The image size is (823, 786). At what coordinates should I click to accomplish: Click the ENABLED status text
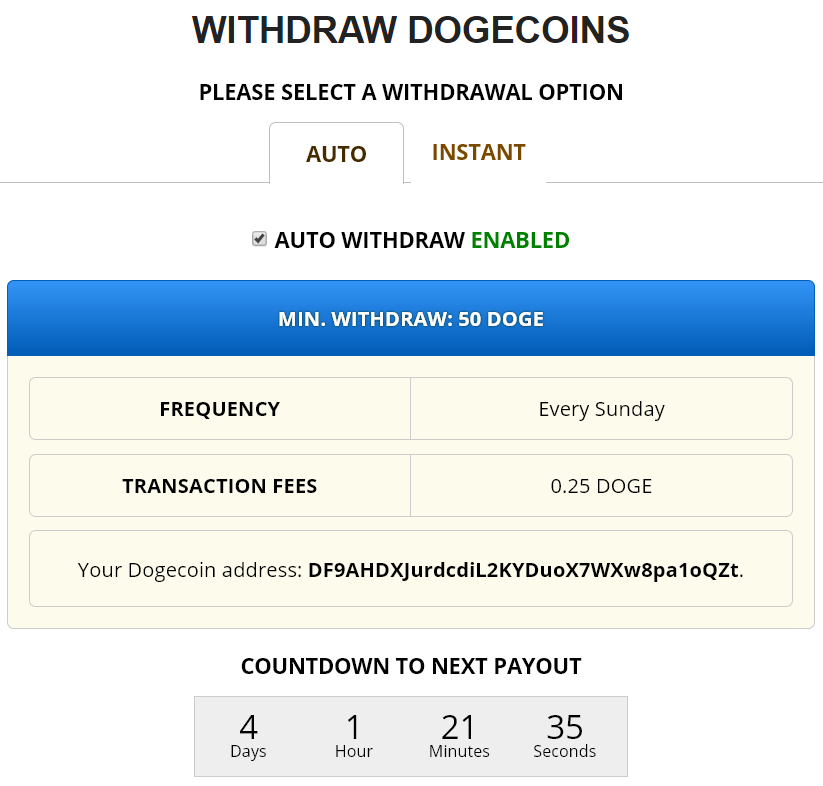point(520,240)
